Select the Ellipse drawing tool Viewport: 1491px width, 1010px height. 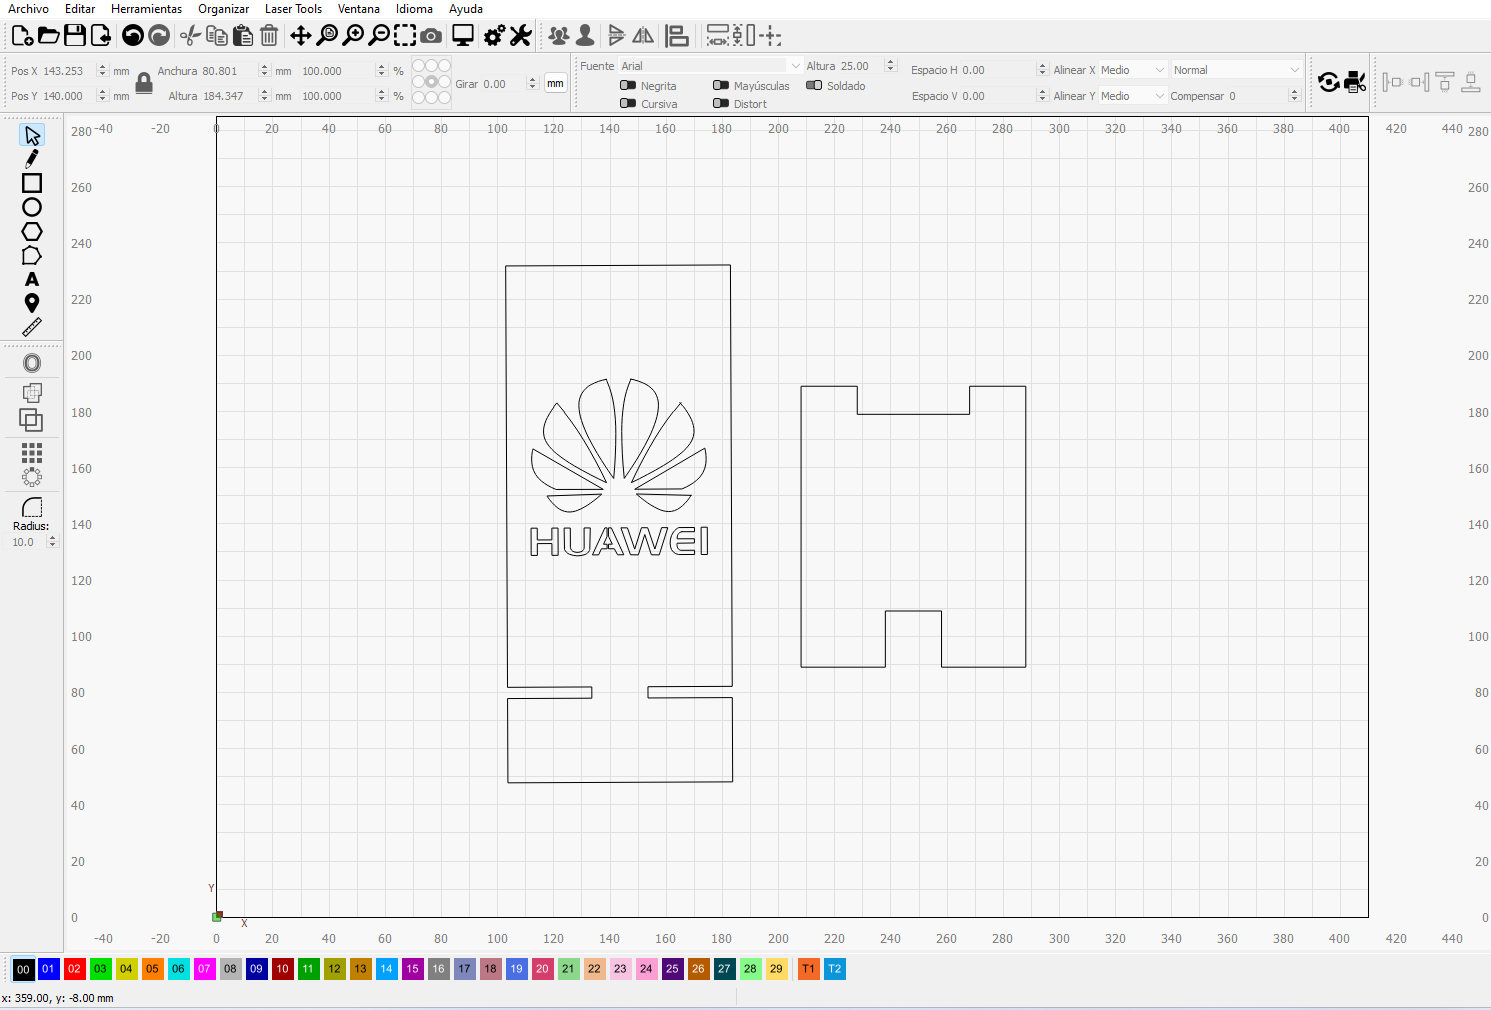pos(32,207)
